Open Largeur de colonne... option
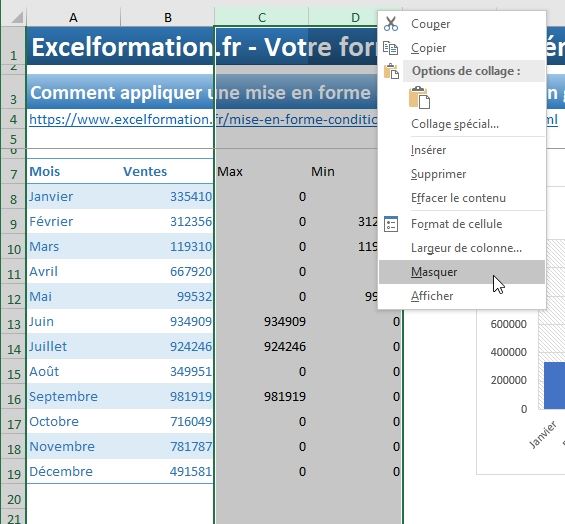 (x=462, y=248)
